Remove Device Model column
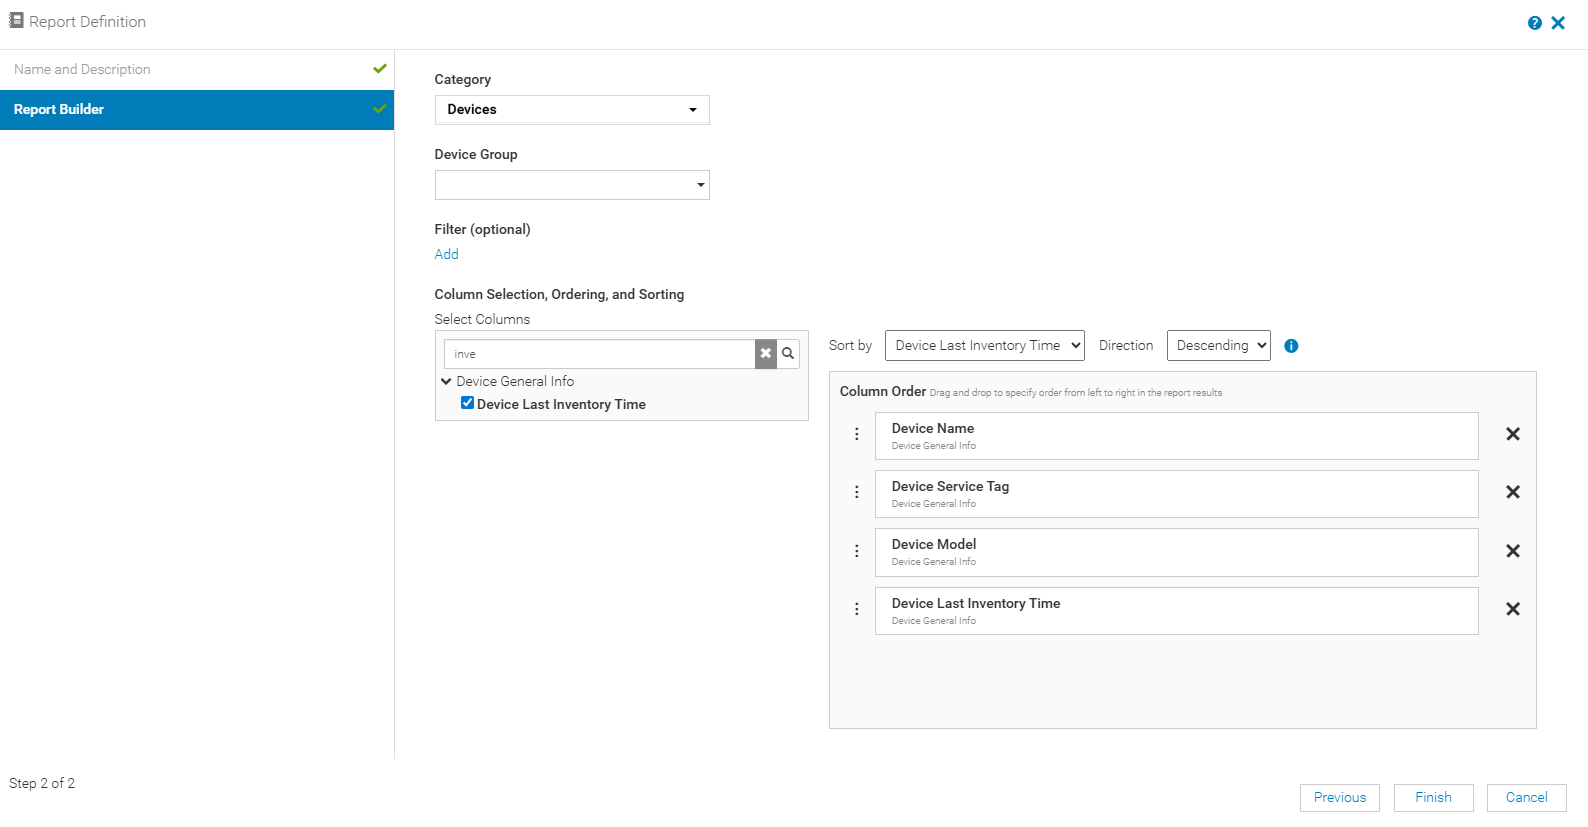 pyautogui.click(x=1512, y=551)
